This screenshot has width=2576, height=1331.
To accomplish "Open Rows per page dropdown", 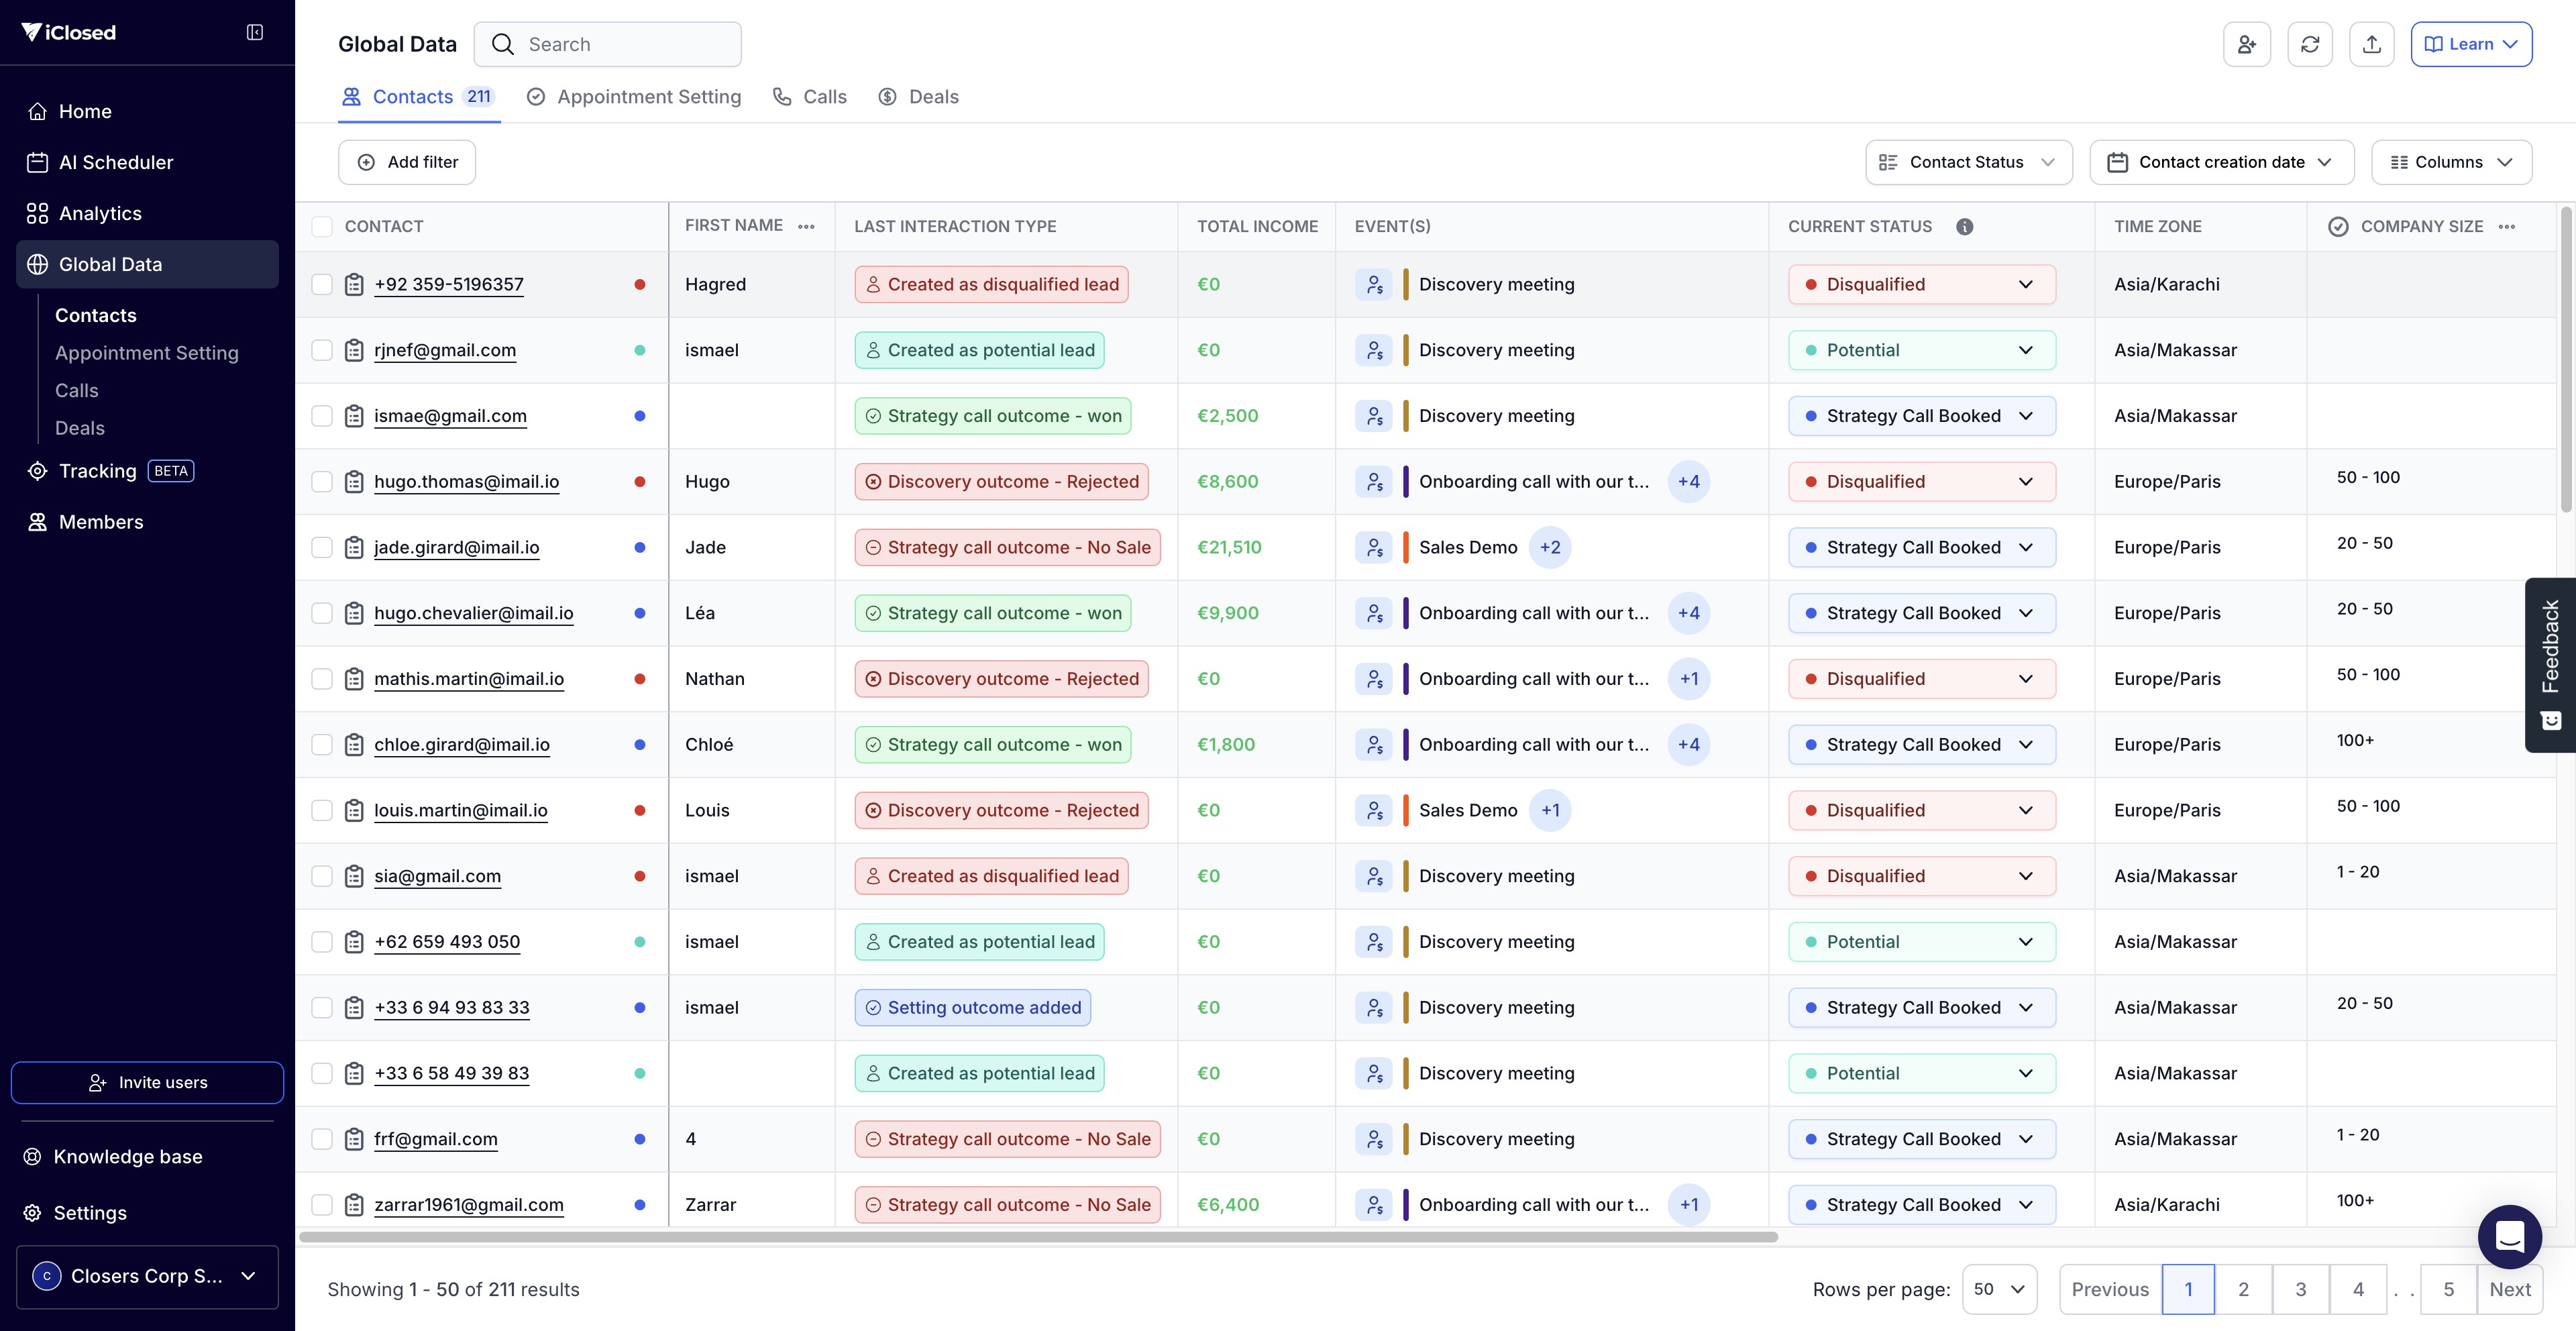I will 1999,1289.
